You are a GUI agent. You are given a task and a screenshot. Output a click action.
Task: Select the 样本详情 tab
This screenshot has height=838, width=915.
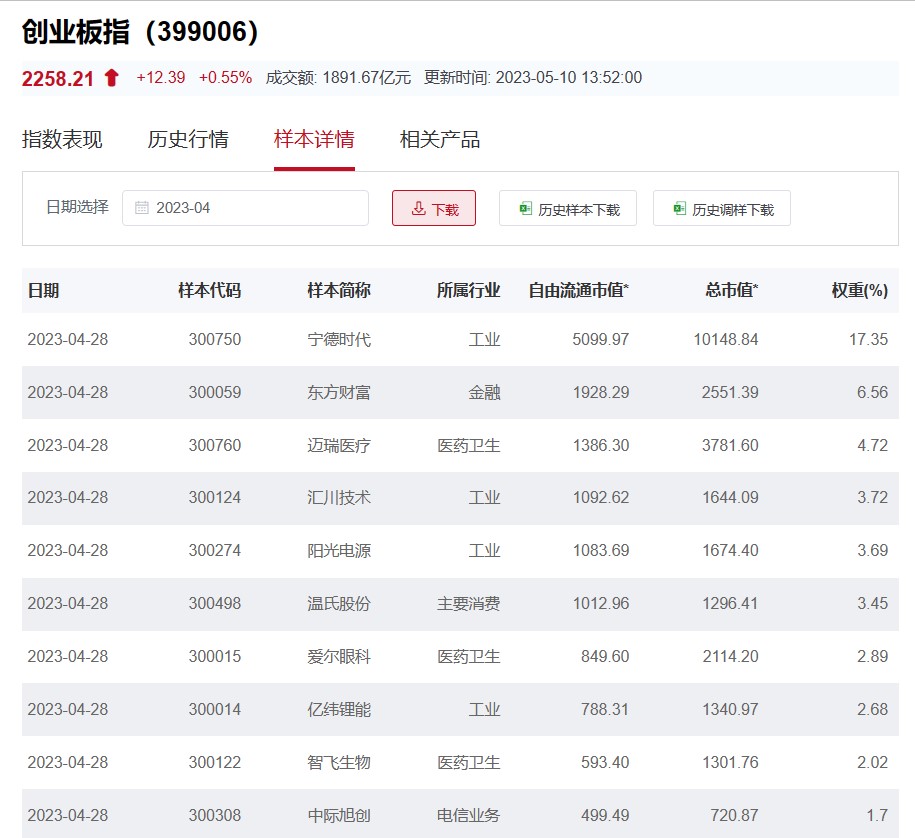(314, 139)
